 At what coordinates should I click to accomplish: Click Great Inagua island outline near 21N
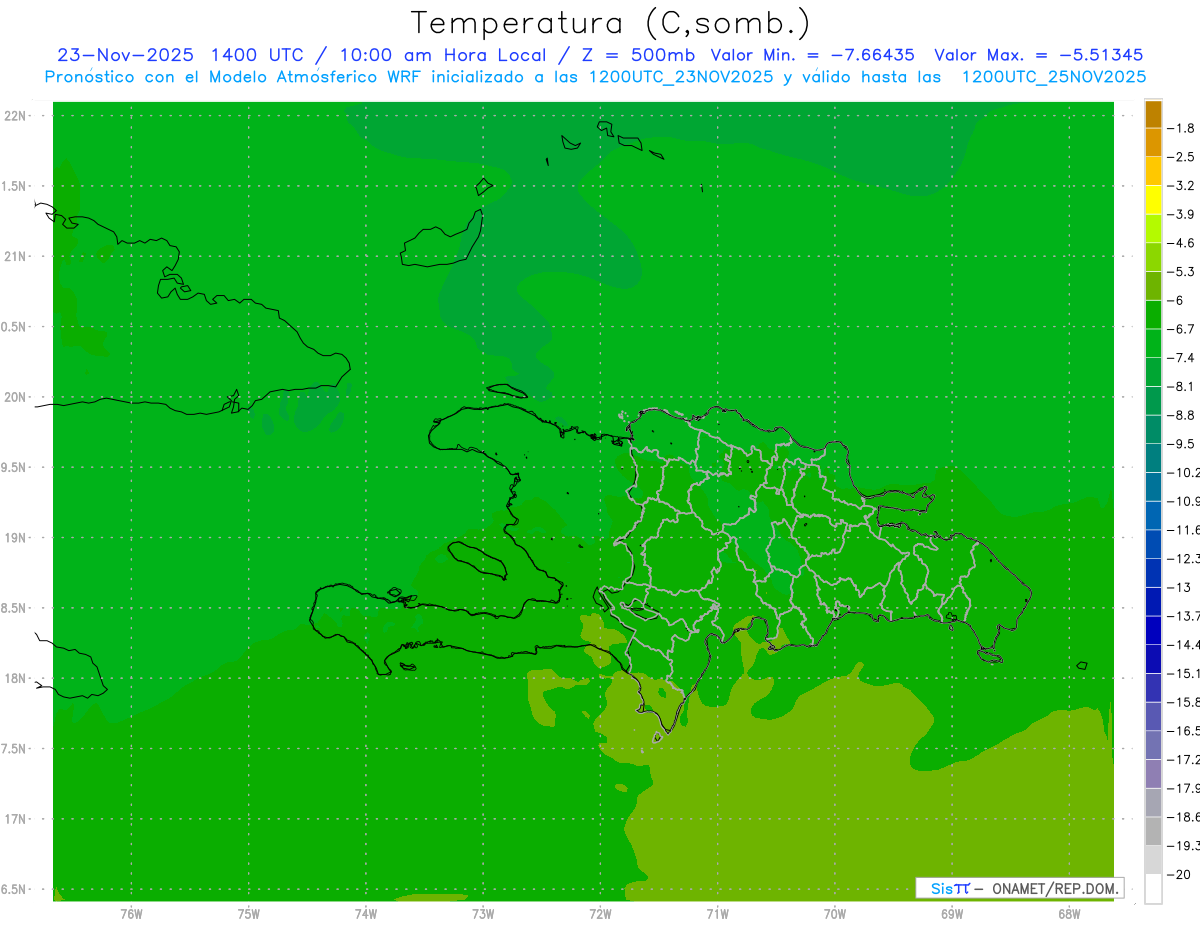(x=442, y=240)
